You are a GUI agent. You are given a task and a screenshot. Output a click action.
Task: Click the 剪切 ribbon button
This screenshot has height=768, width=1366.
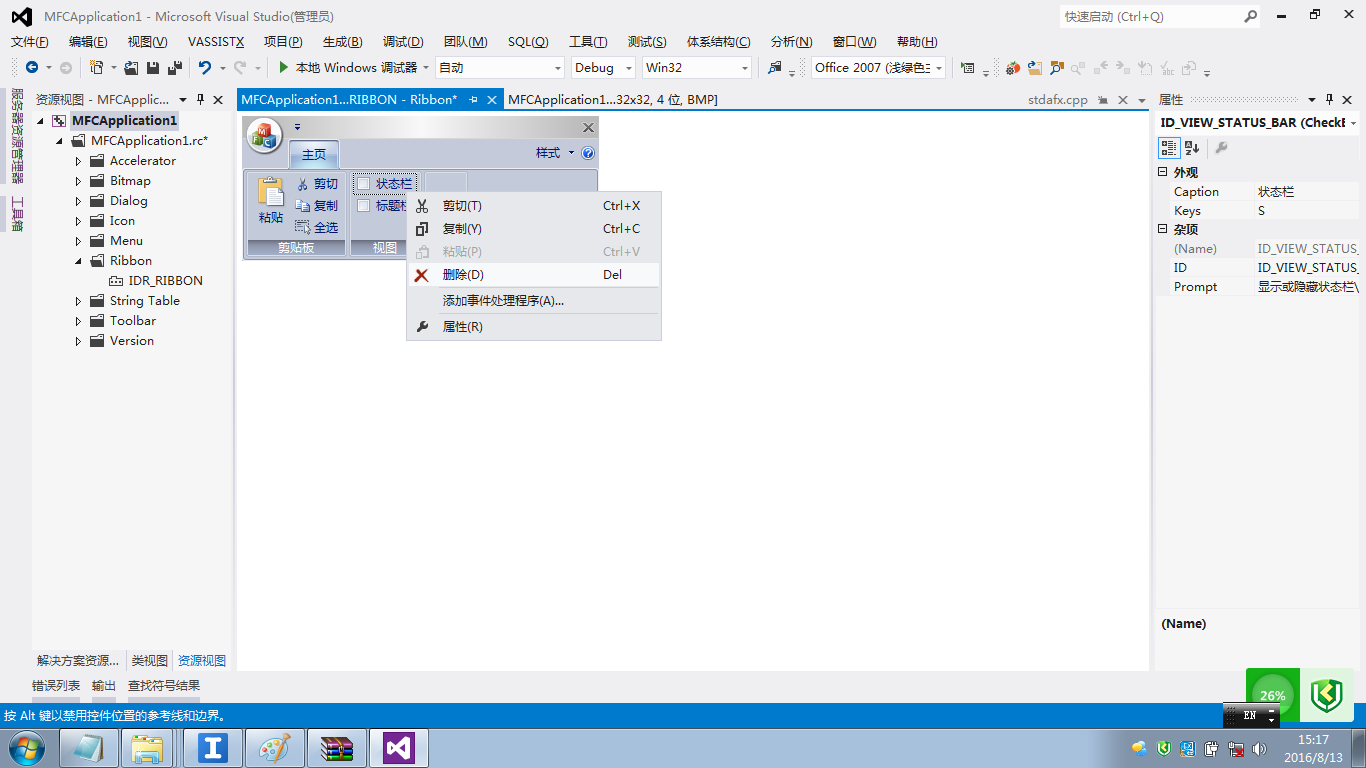[x=318, y=184]
